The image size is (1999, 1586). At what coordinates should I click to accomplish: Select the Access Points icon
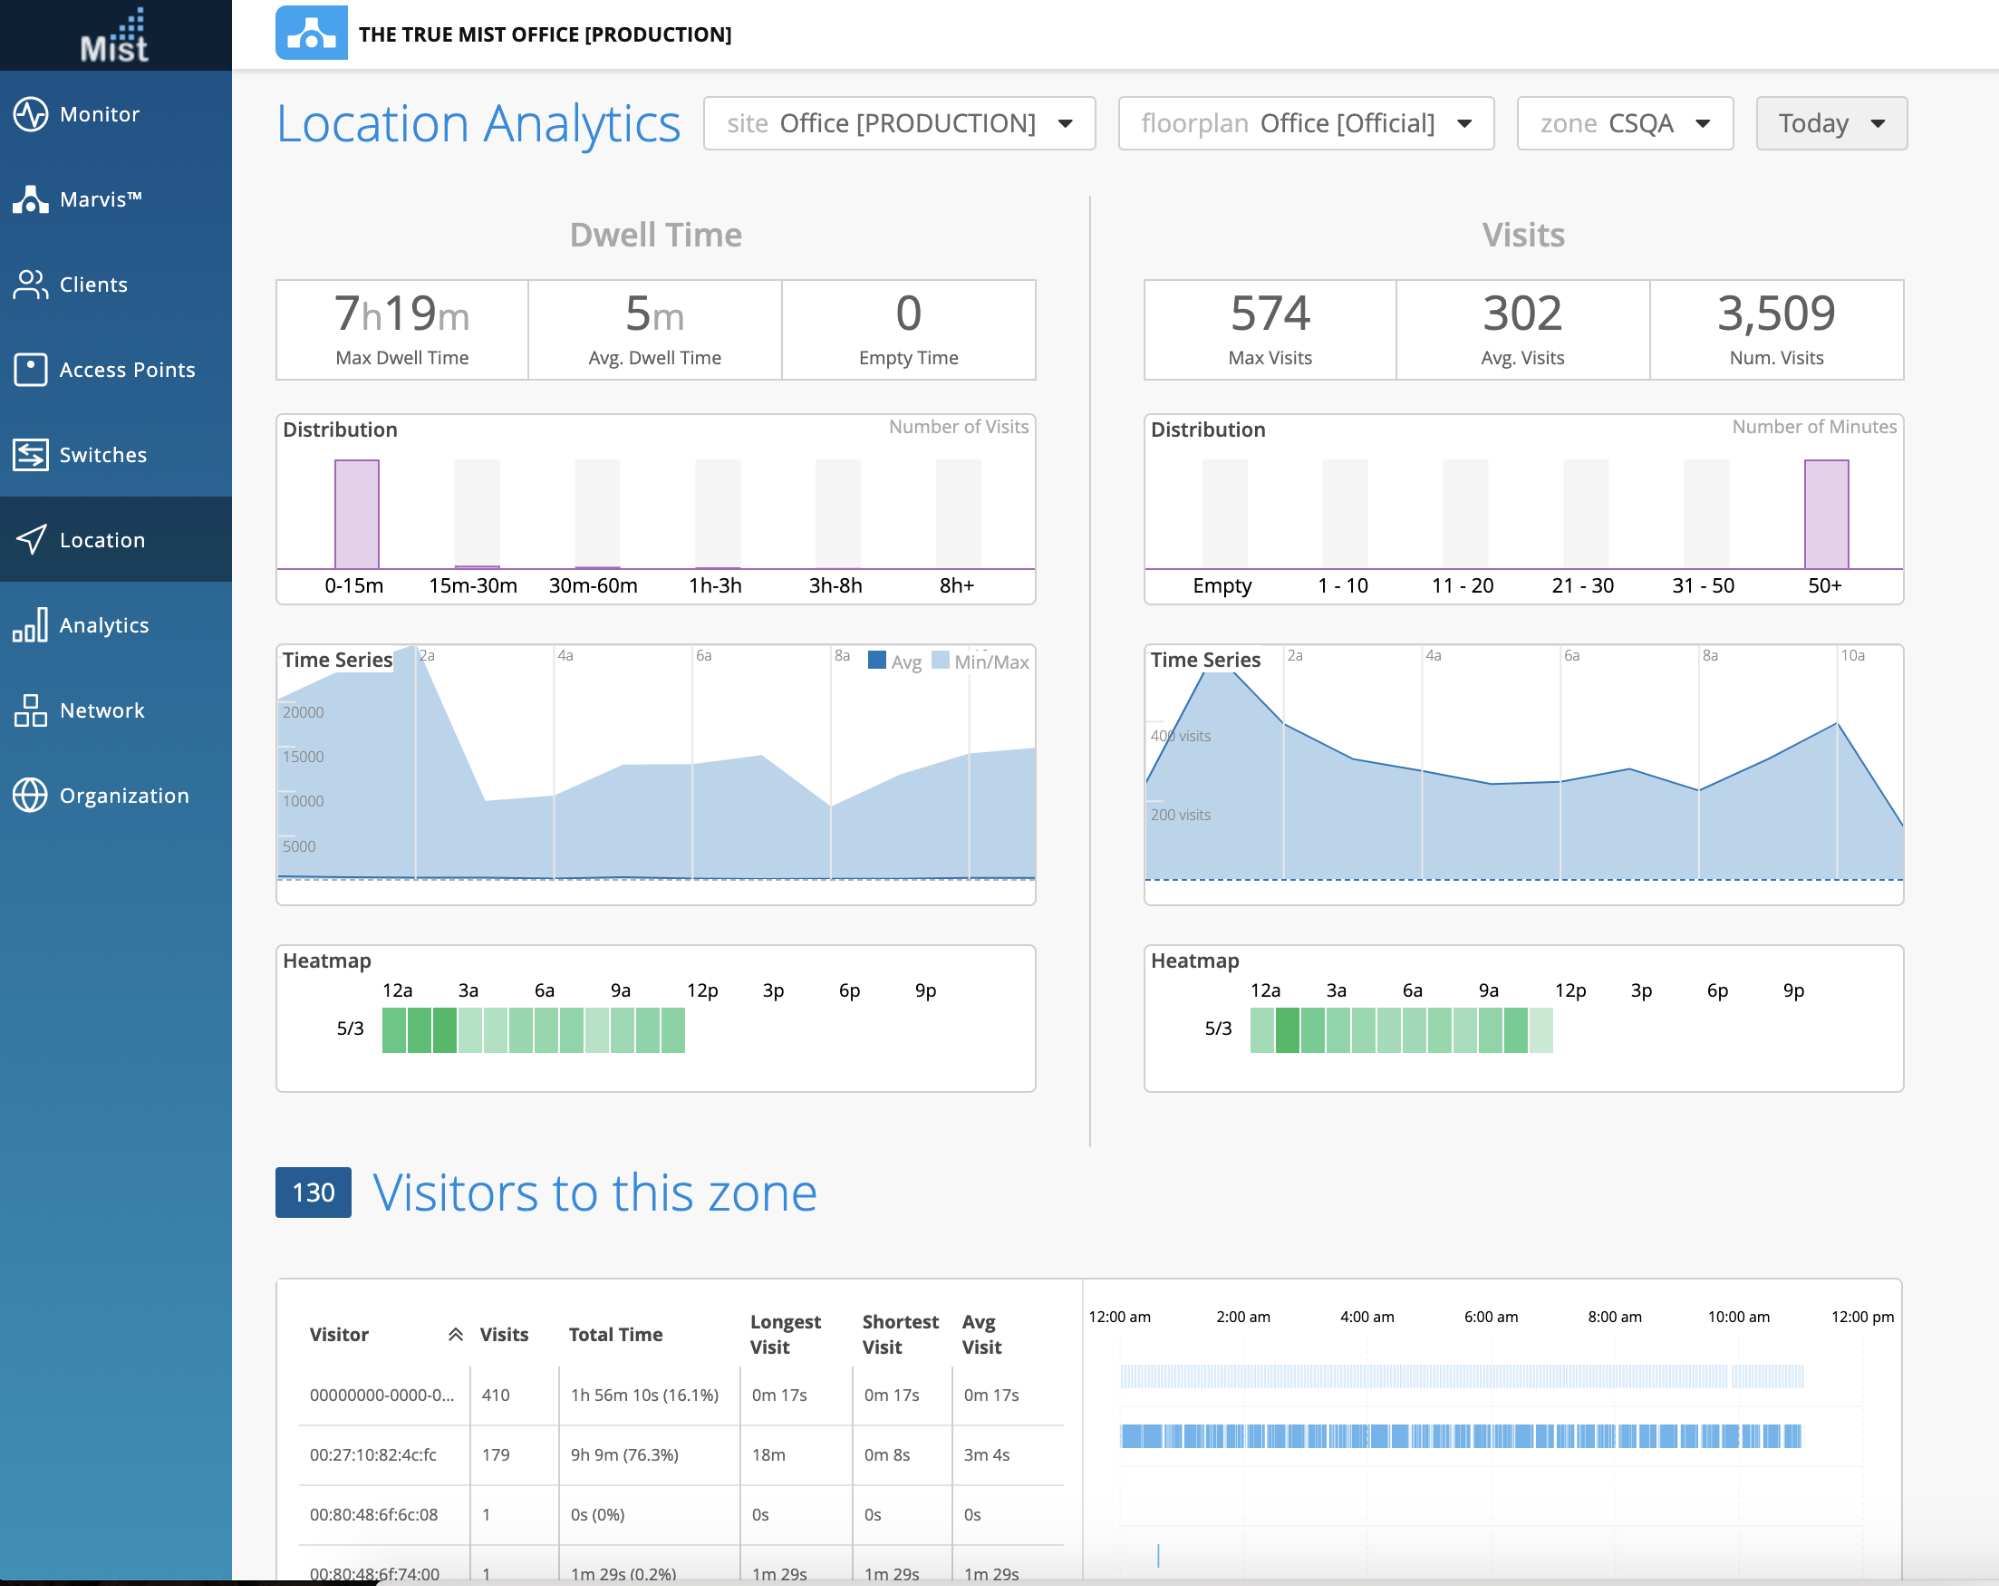coord(30,369)
